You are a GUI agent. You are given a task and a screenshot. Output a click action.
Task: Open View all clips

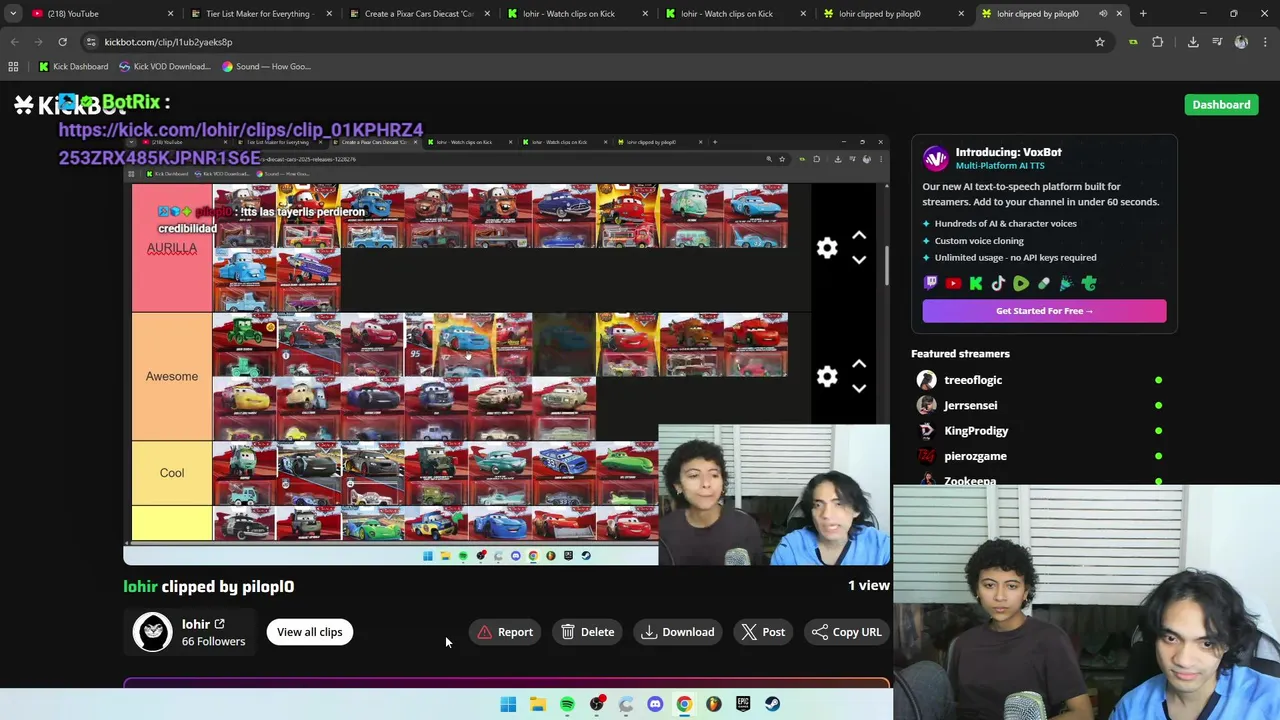click(309, 632)
